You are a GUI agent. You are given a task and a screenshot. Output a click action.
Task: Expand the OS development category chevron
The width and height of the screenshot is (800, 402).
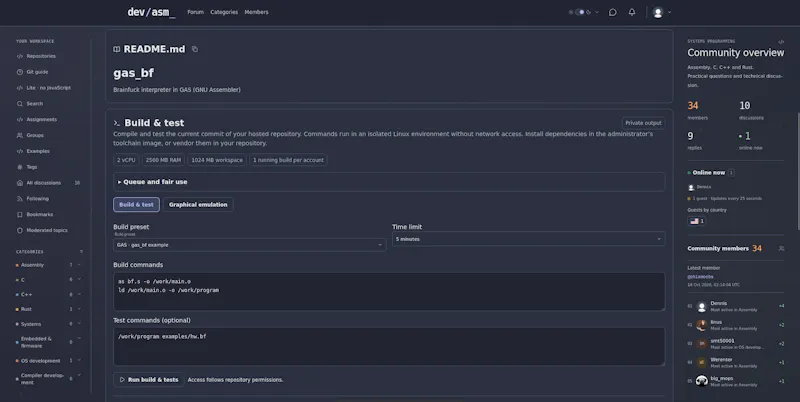point(79,360)
